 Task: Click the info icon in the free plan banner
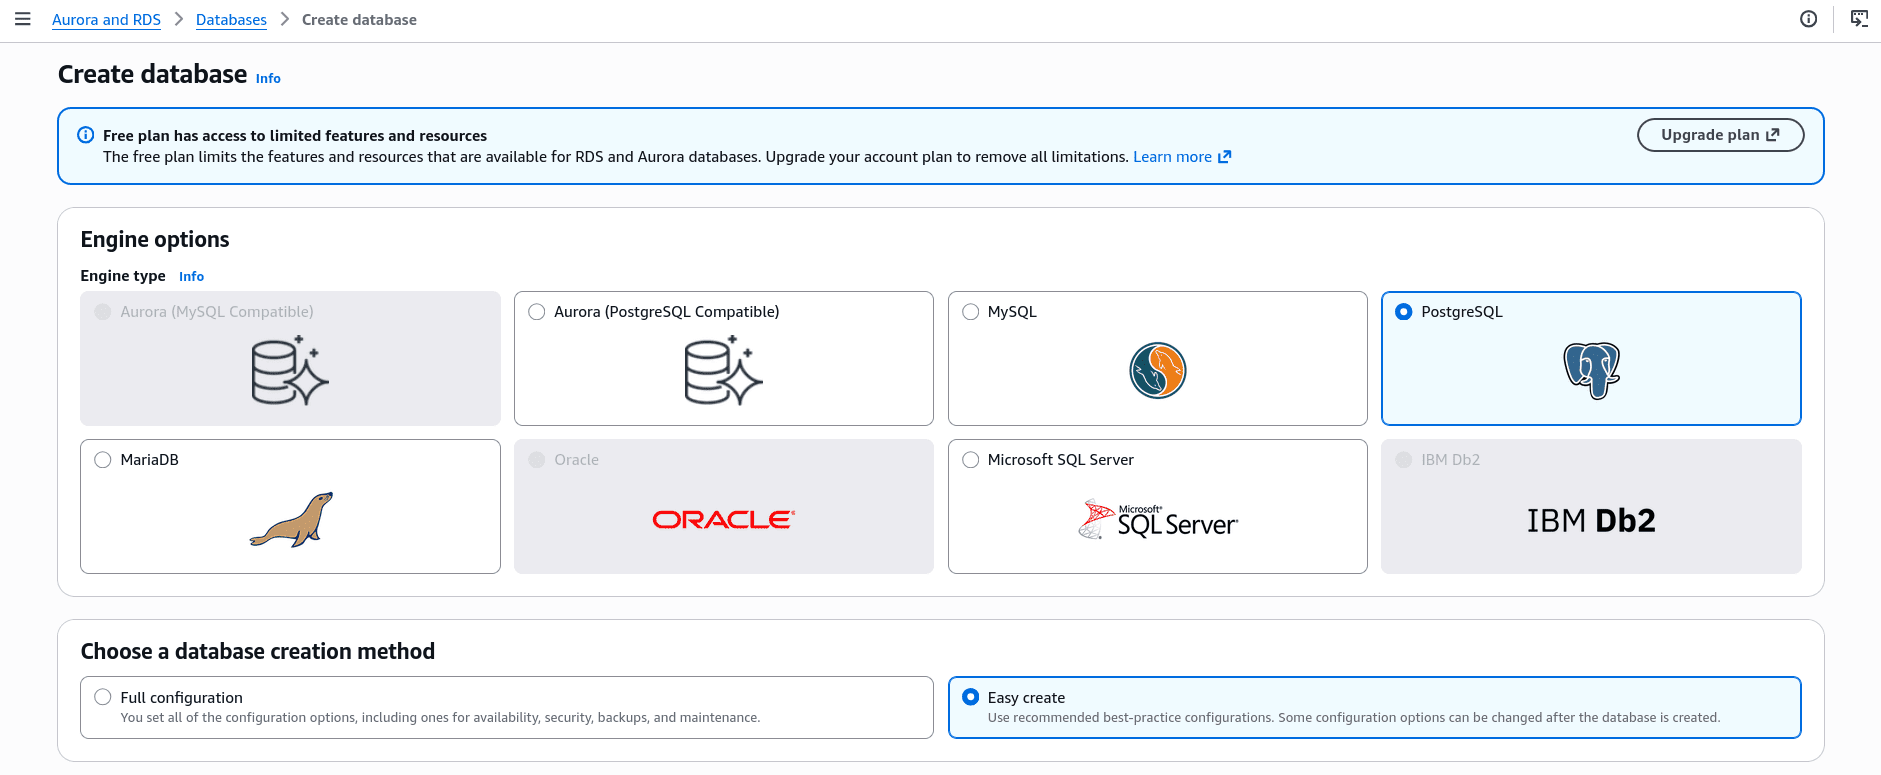(x=86, y=135)
